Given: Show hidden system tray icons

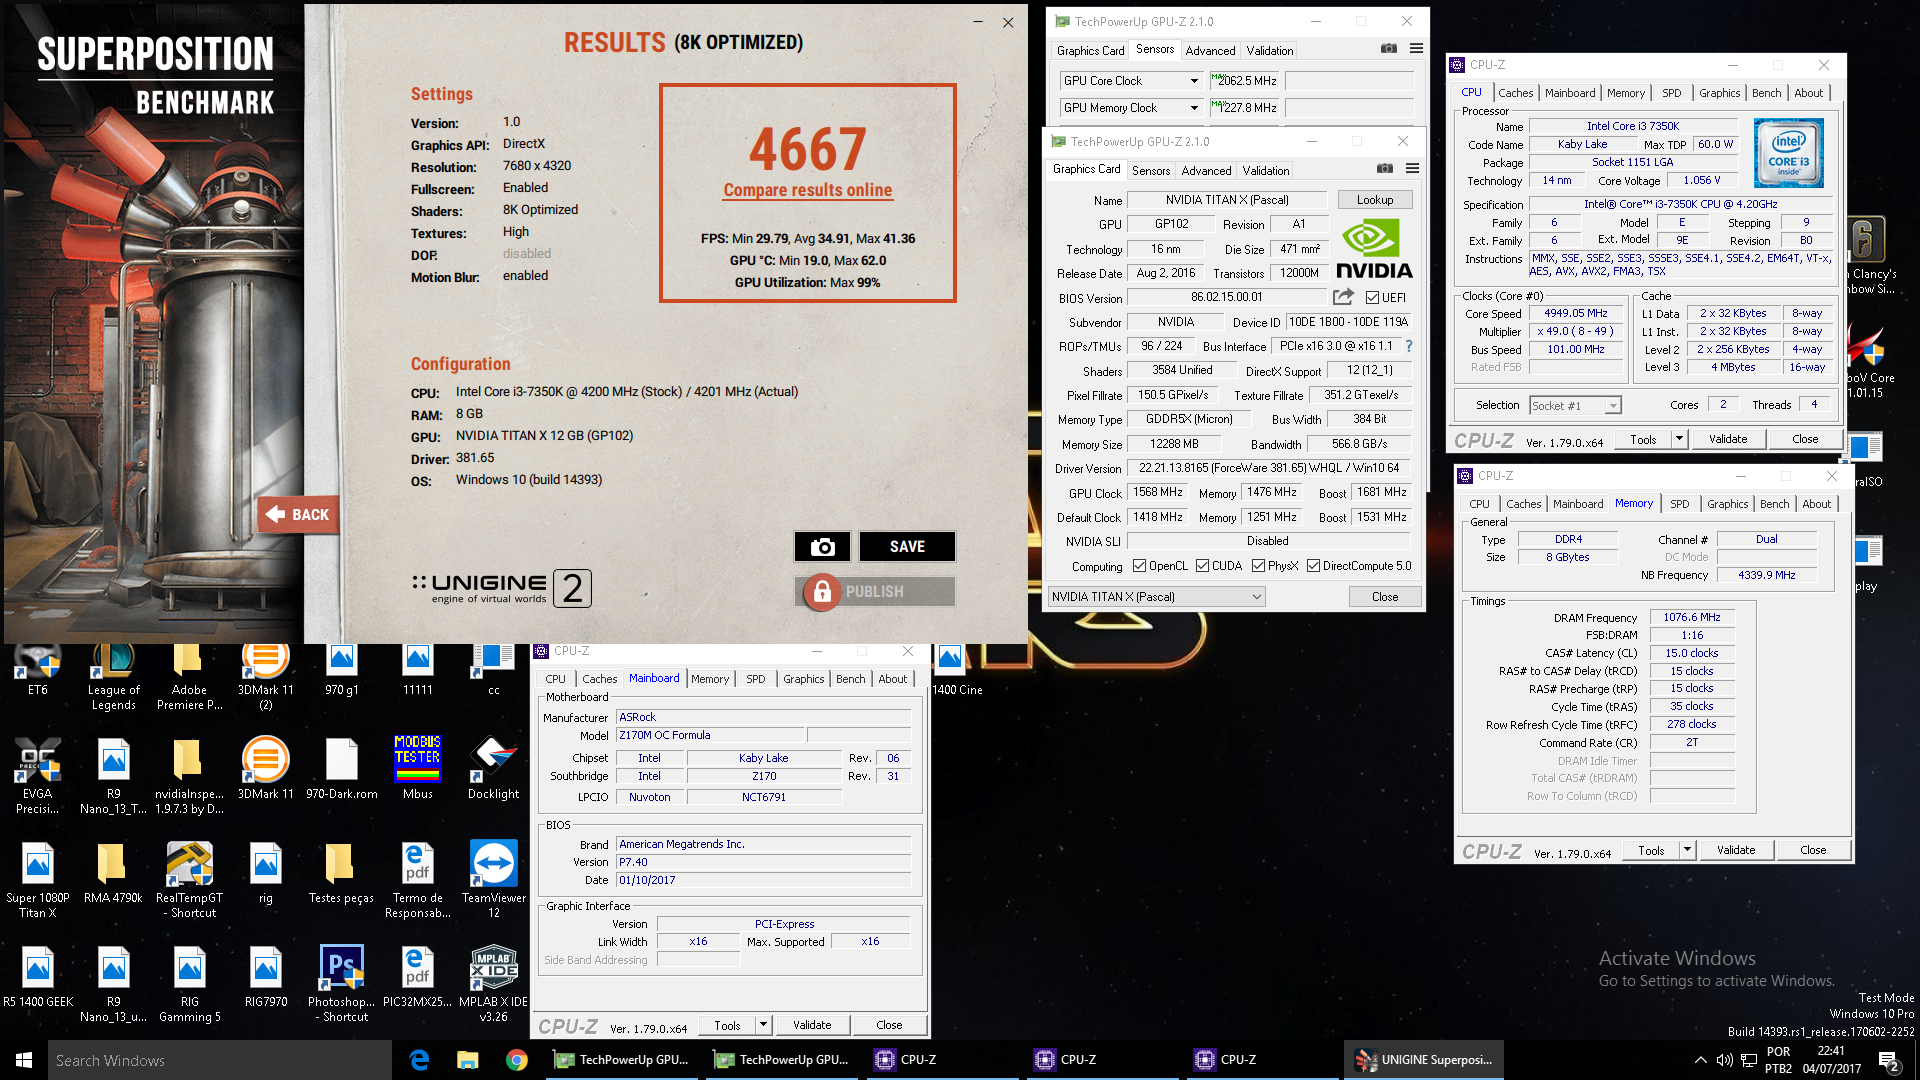Looking at the screenshot, I should coord(1700,1060).
